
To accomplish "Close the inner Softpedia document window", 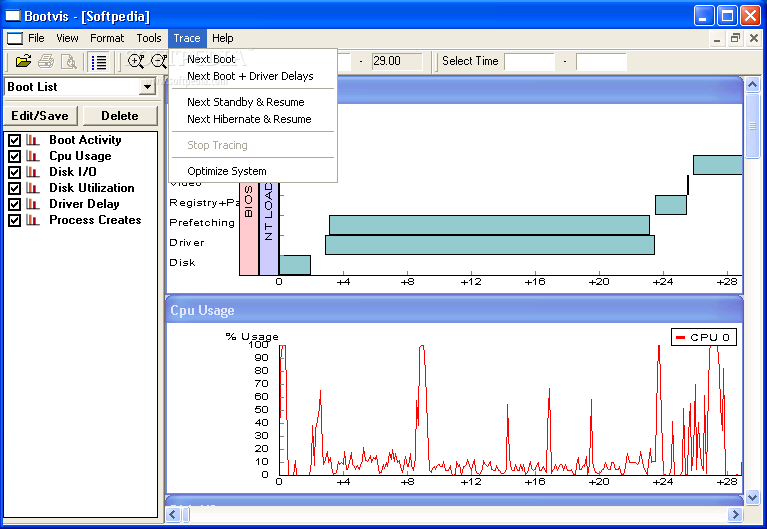I will coord(754,38).
